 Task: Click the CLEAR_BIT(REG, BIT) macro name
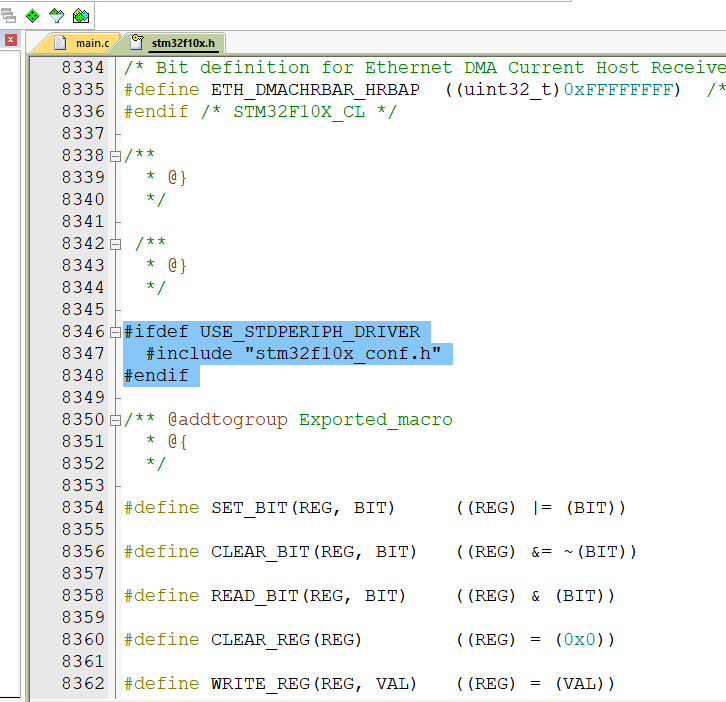pos(314,552)
